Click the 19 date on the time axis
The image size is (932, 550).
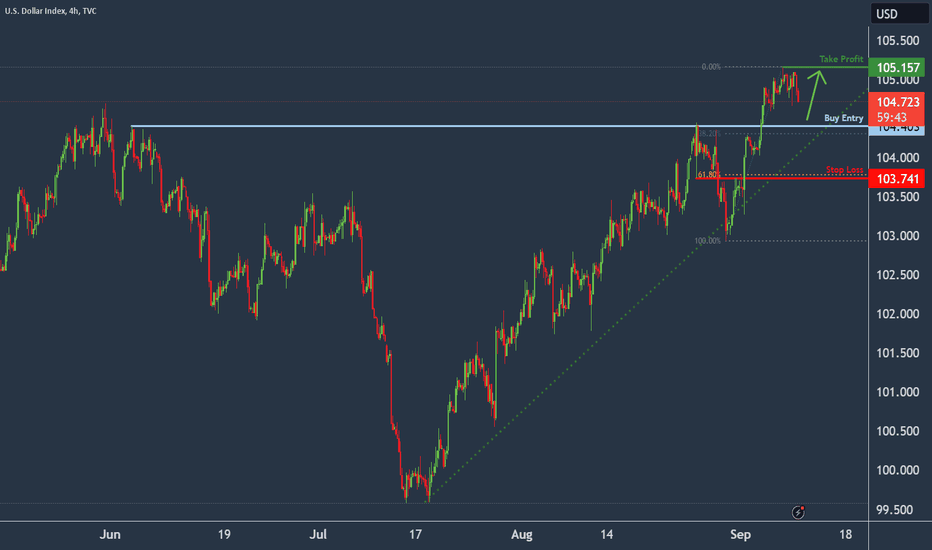pyautogui.click(x=223, y=535)
